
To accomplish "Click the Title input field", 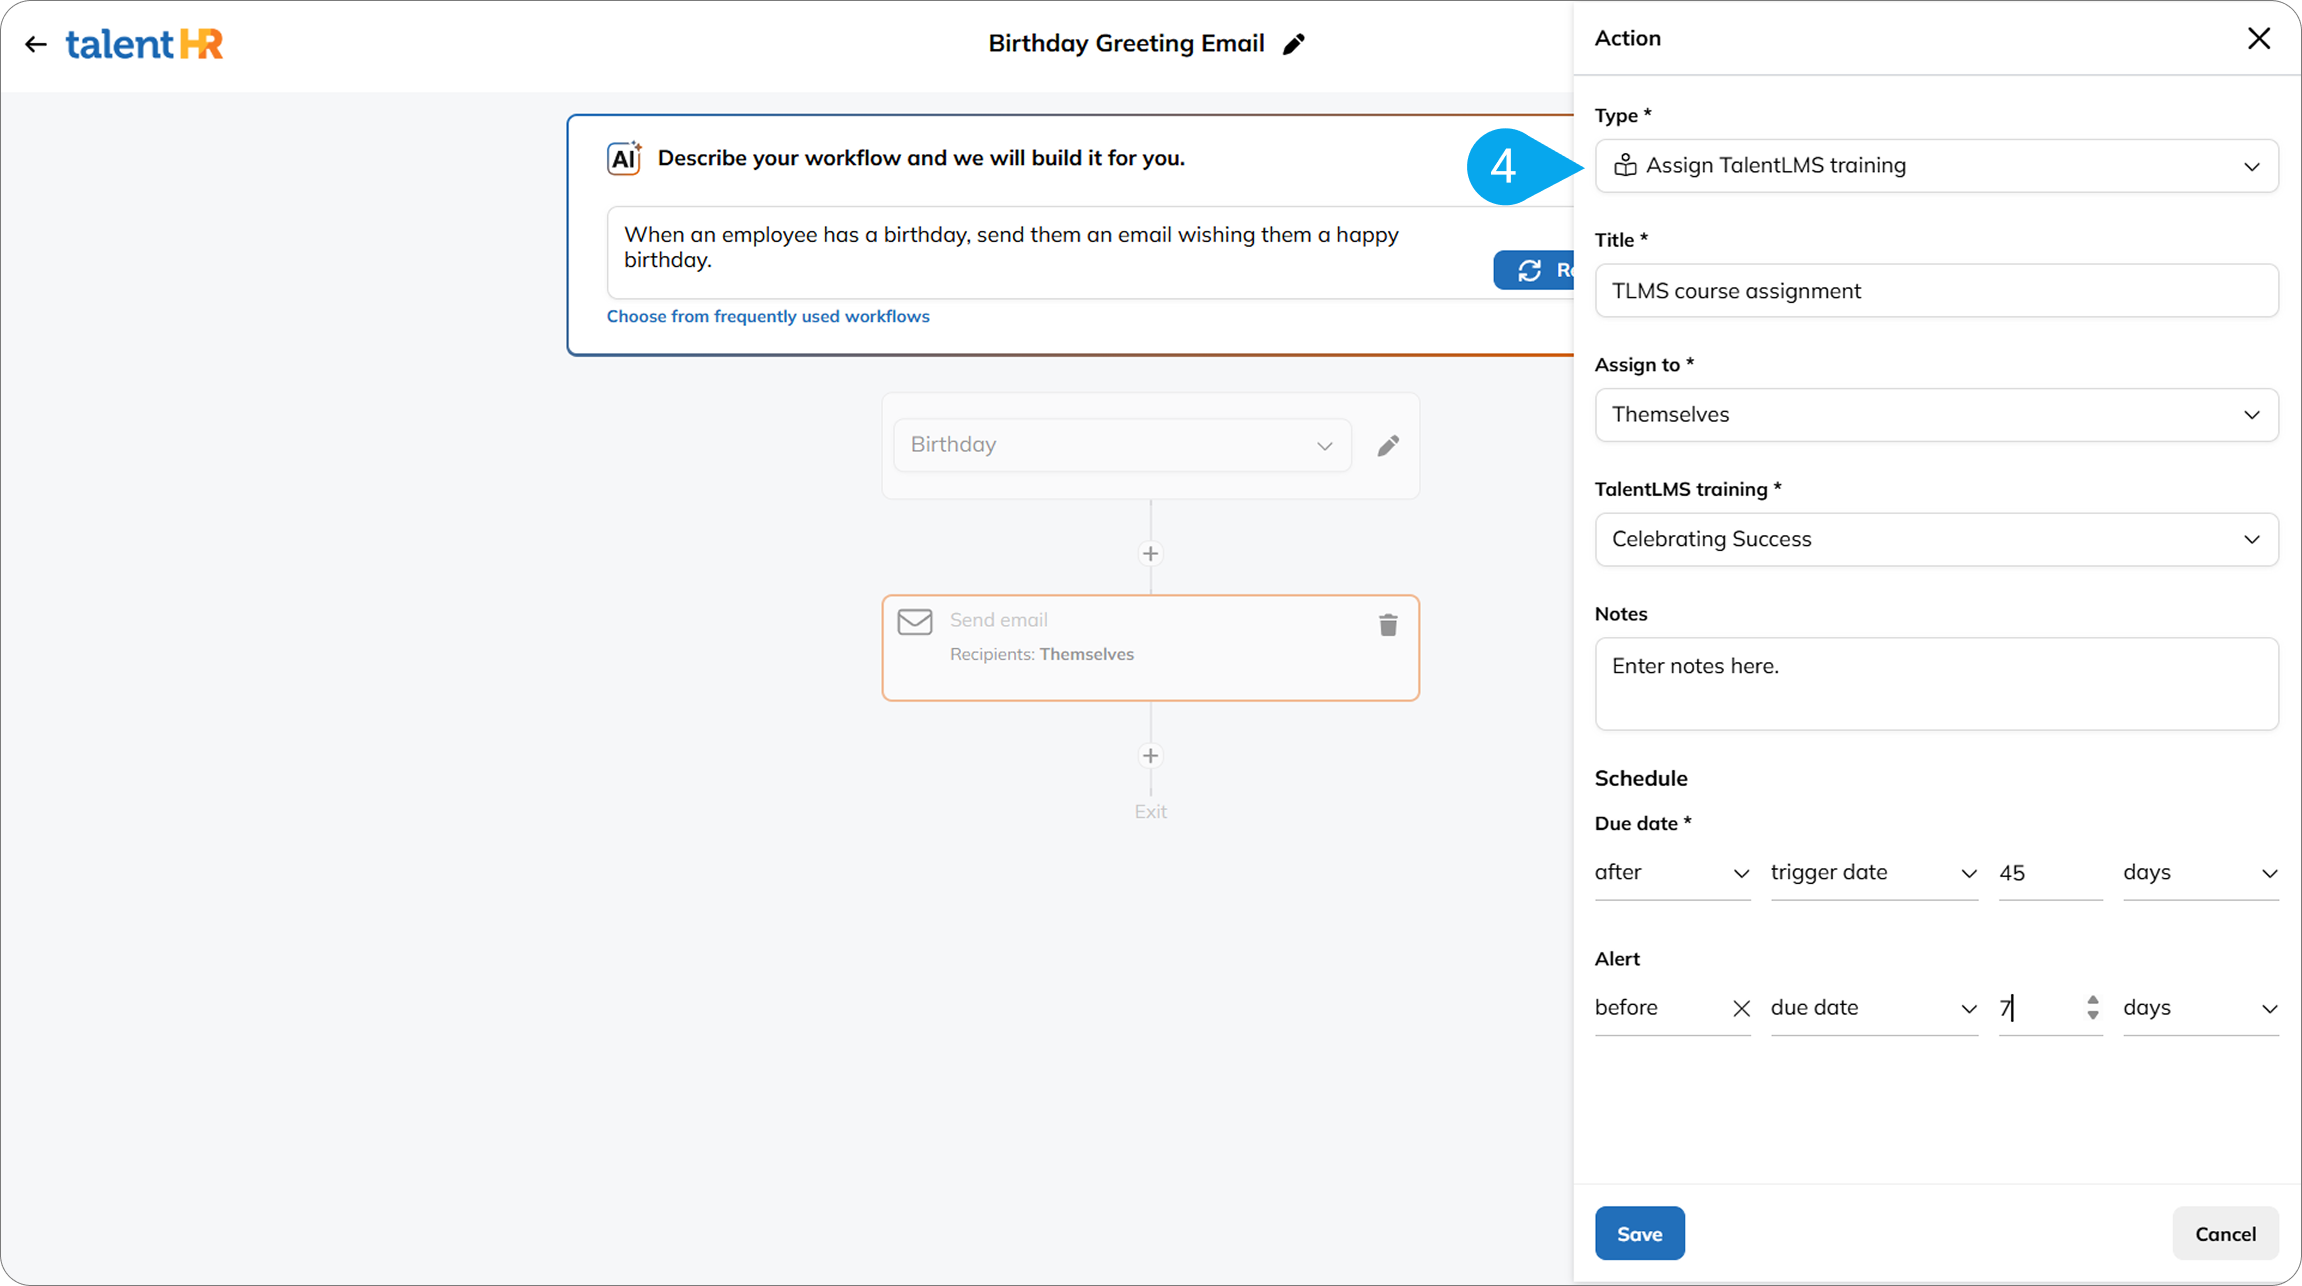I will click(x=1937, y=291).
